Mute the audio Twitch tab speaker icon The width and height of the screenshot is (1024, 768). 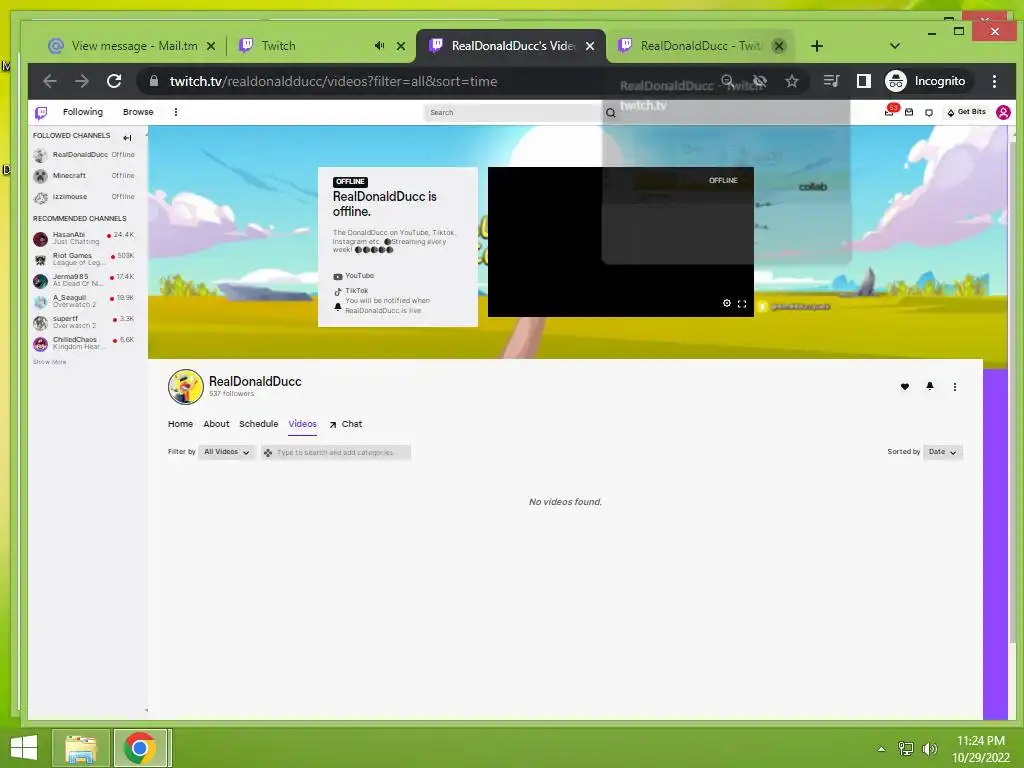(379, 46)
